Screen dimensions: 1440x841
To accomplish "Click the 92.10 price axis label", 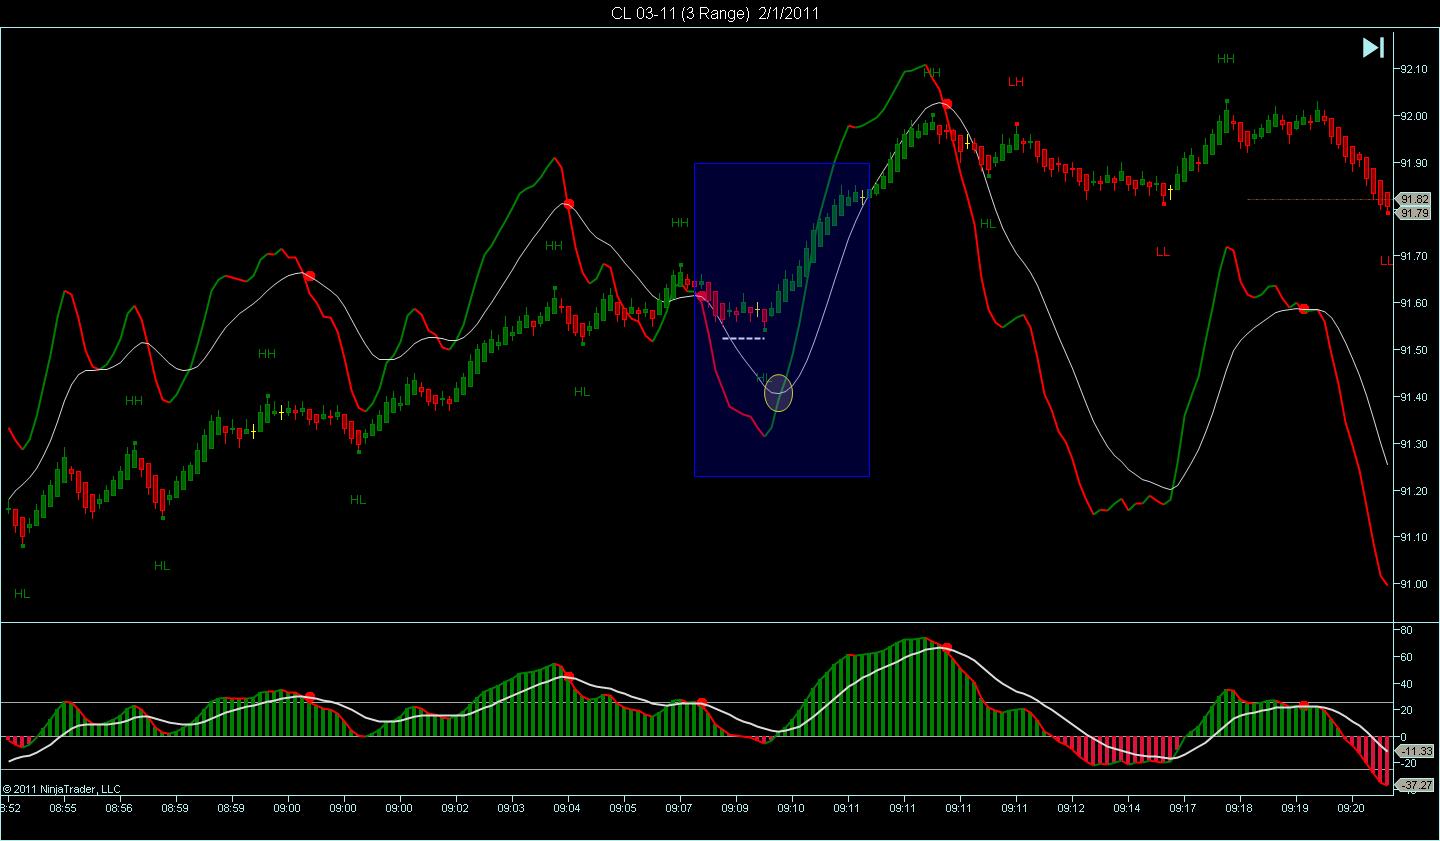I will [1414, 69].
